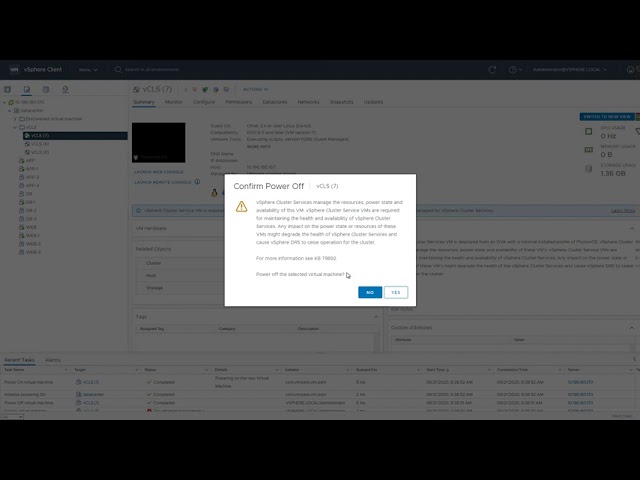This screenshot has height=480, width=640.
Task: Click the VMware vm logo
Action: (x=14, y=70)
